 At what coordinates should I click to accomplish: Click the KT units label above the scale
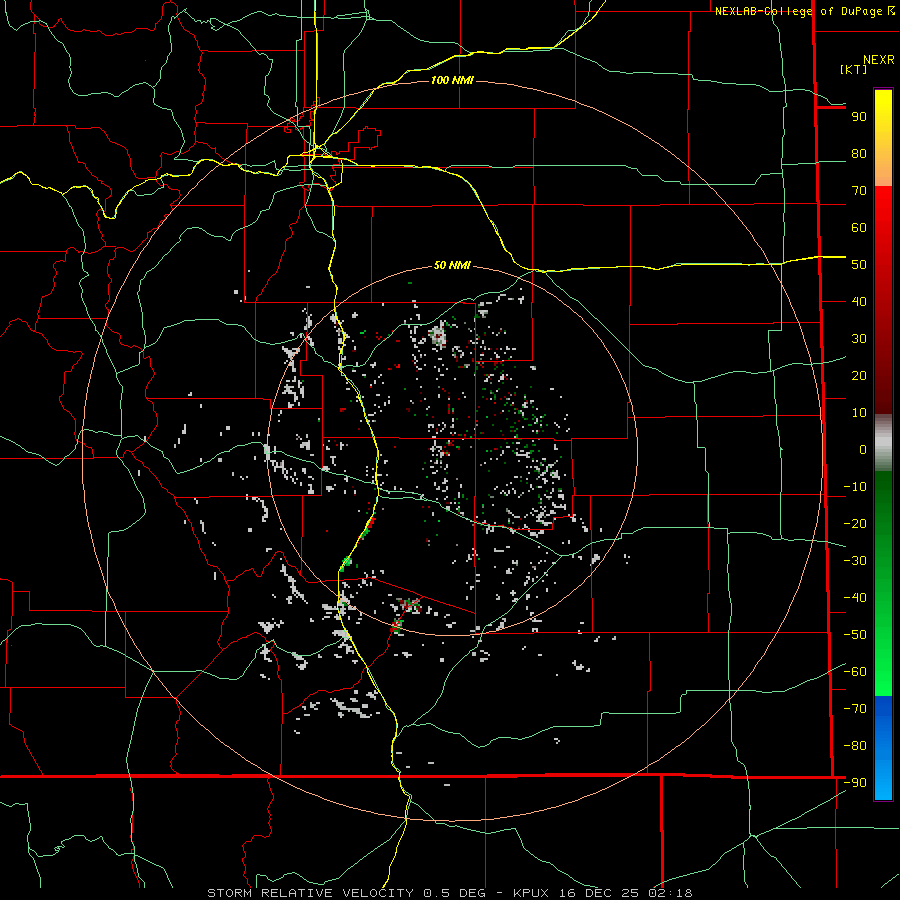[854, 69]
